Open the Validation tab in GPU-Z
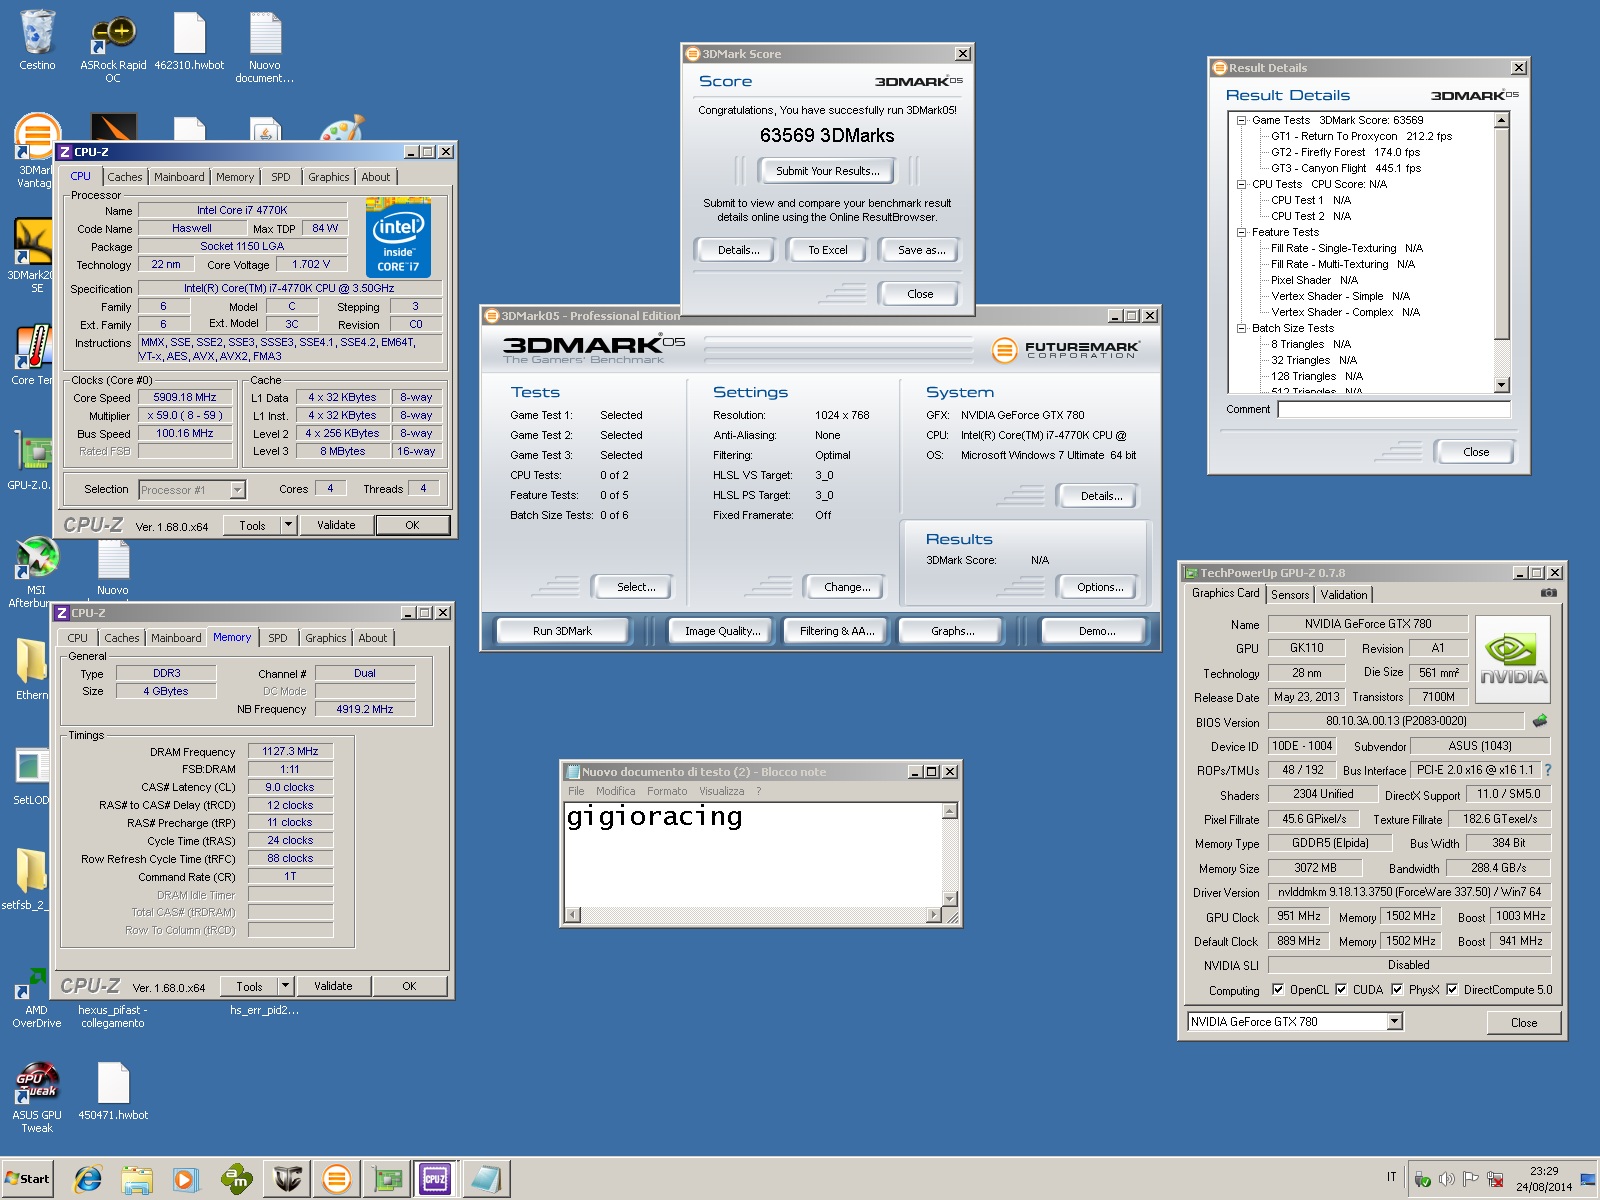This screenshot has width=1600, height=1200. pos(1343,594)
